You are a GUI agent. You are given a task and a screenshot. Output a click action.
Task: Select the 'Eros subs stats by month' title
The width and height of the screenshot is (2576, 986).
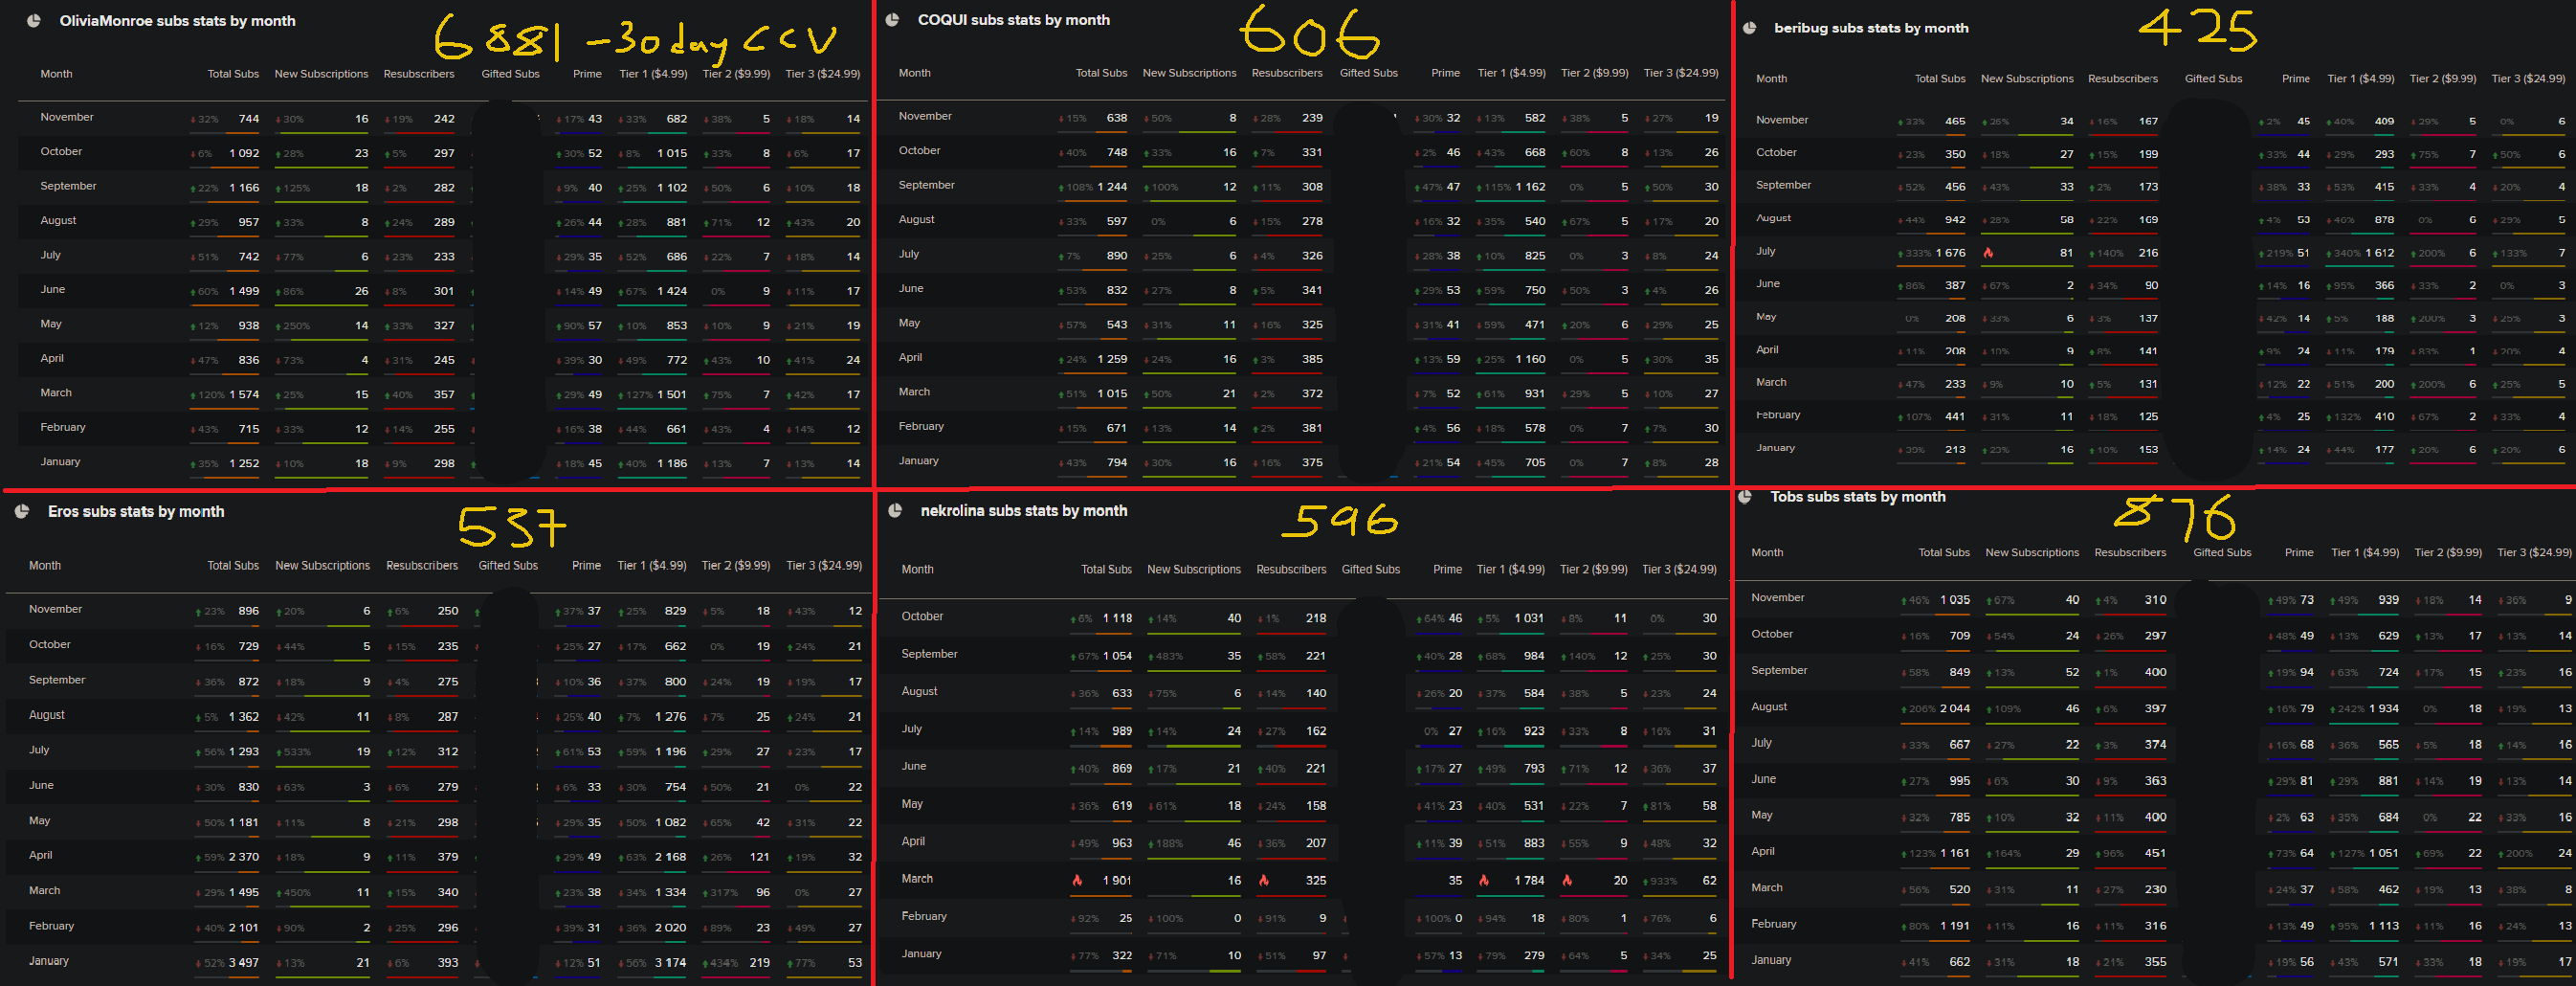136,512
